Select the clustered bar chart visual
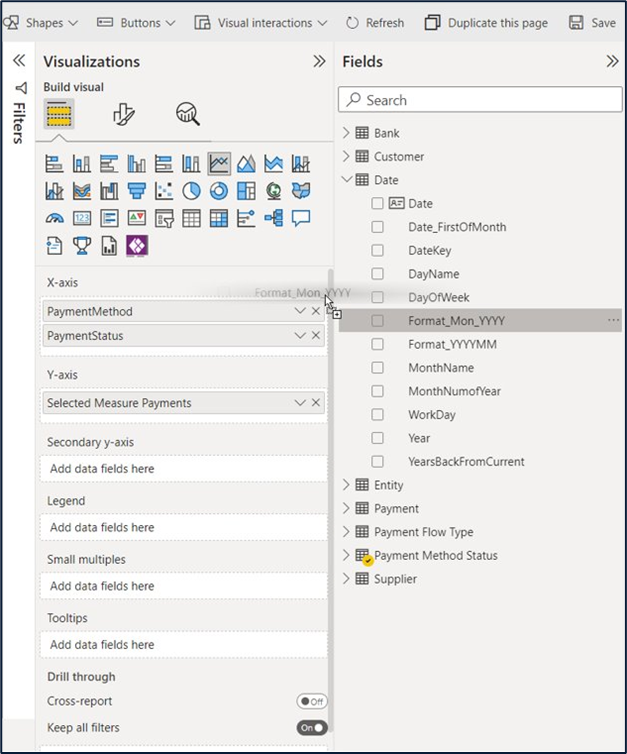The width and height of the screenshot is (627, 754). [x=109, y=164]
